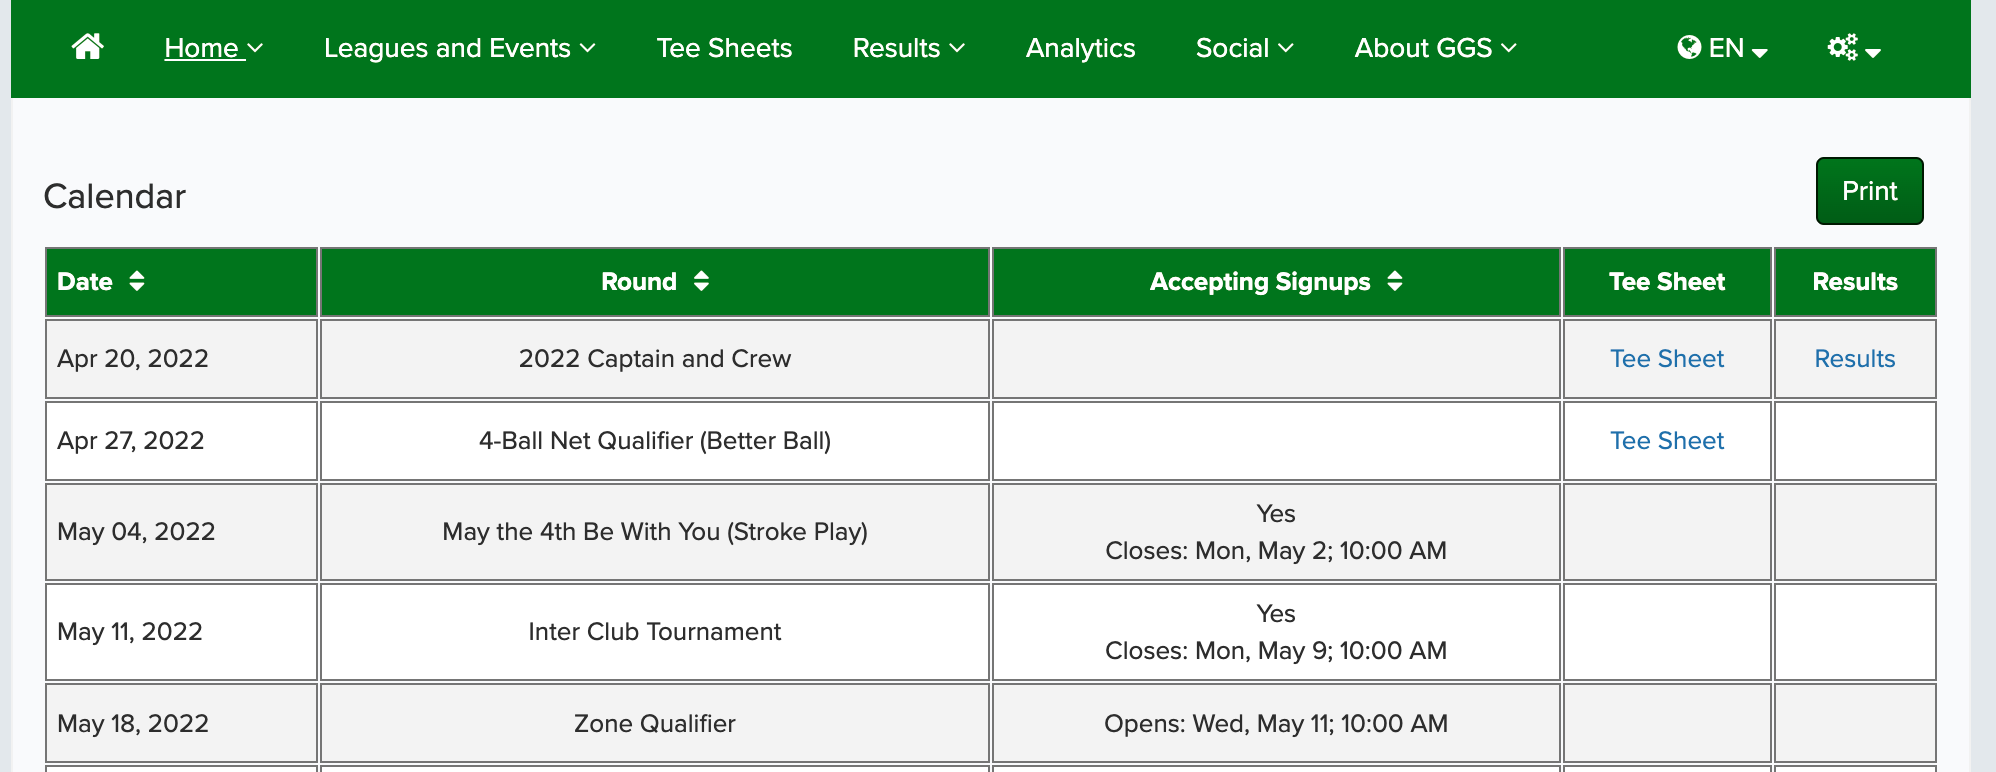This screenshot has width=1996, height=772.
Task: Open the gears settings menu
Action: click(x=1854, y=48)
